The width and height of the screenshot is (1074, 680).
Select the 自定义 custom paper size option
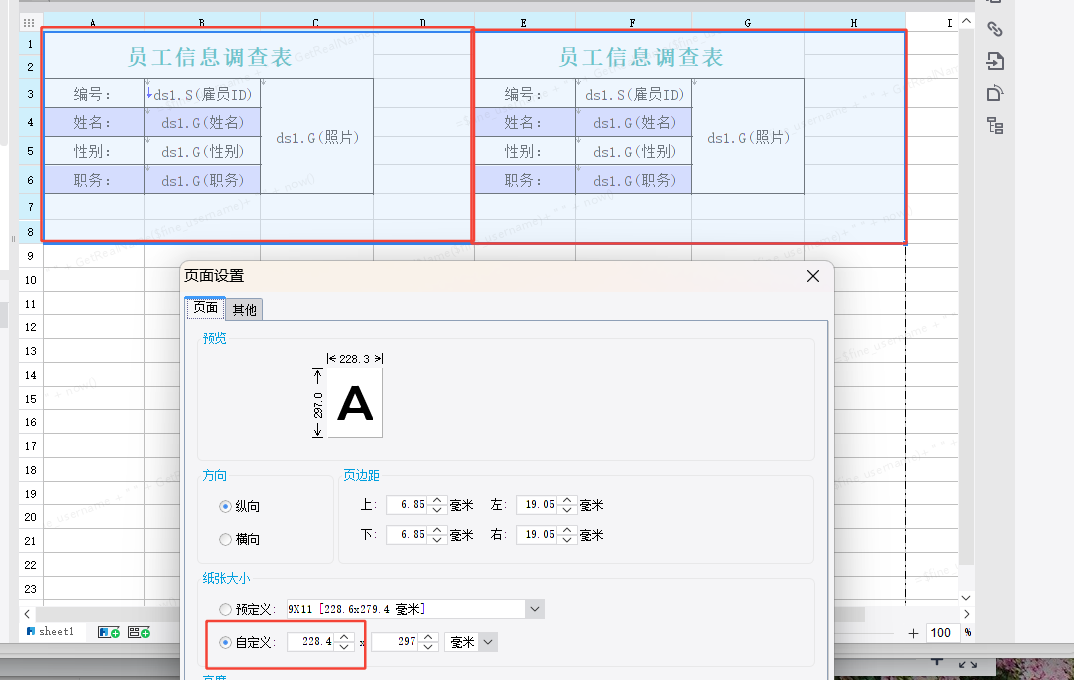coord(225,642)
